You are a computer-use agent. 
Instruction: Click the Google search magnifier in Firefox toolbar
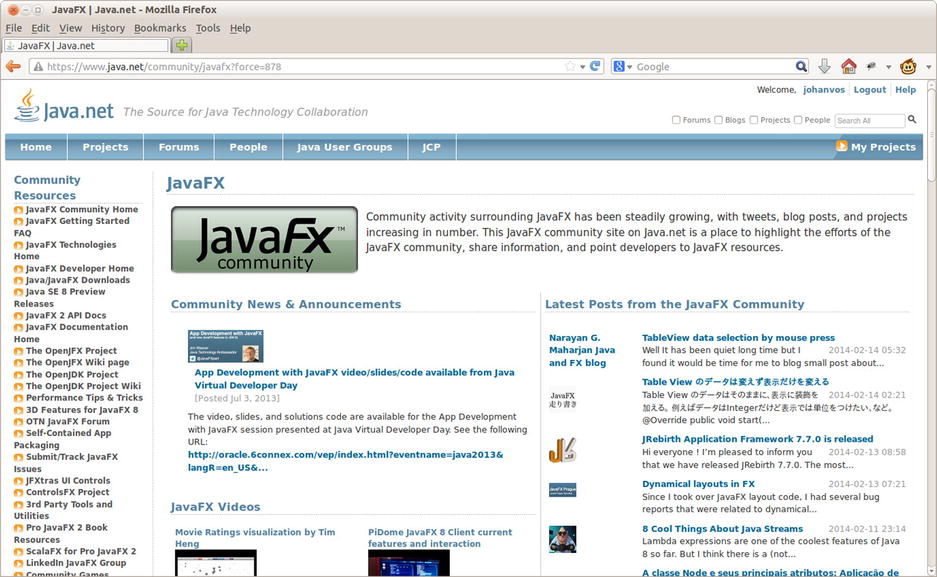click(801, 66)
